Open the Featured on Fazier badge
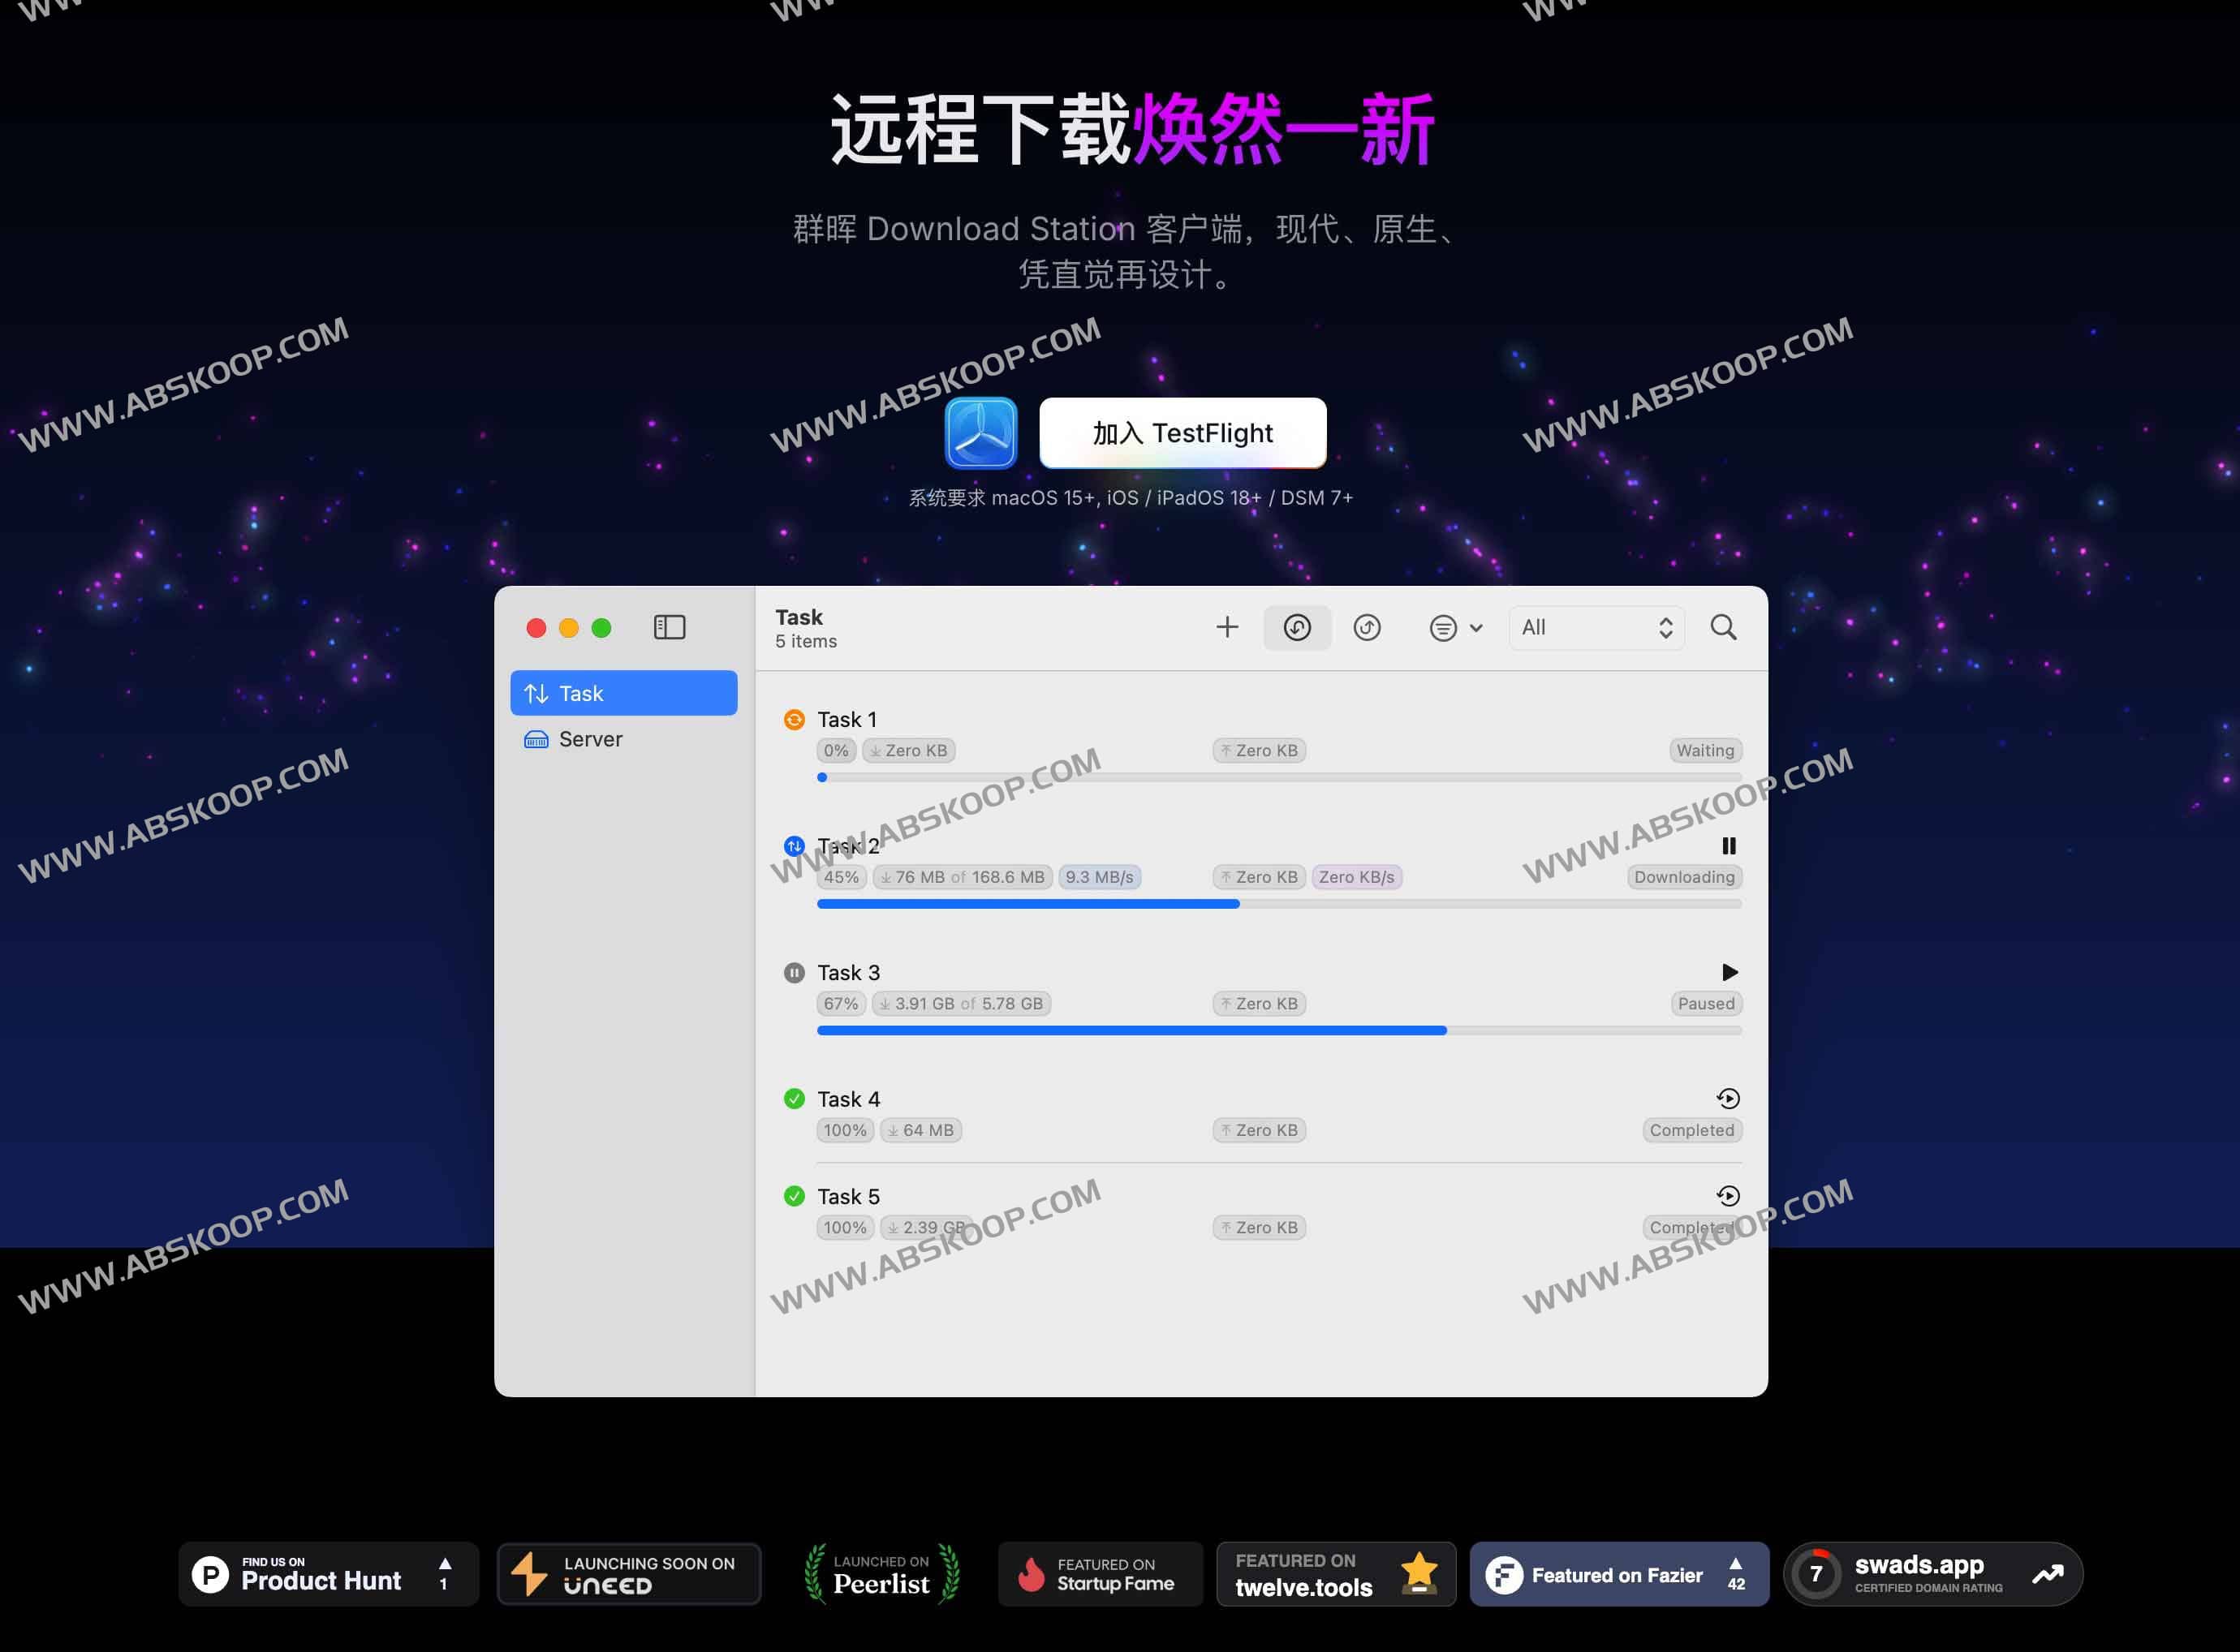2240x1652 pixels. 1618,1574
